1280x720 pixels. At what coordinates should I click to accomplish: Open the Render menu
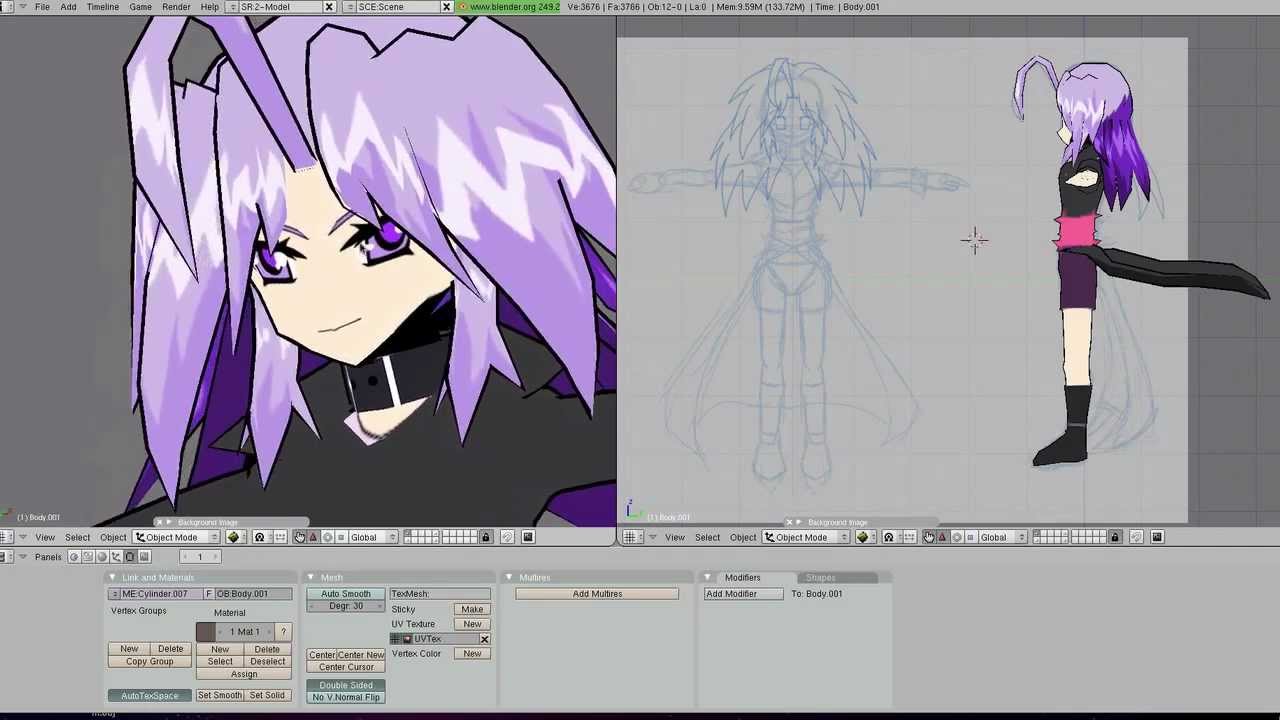[x=176, y=7]
